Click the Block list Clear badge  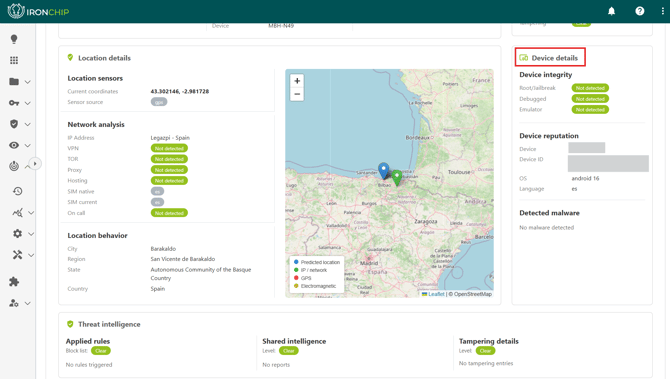coord(101,351)
